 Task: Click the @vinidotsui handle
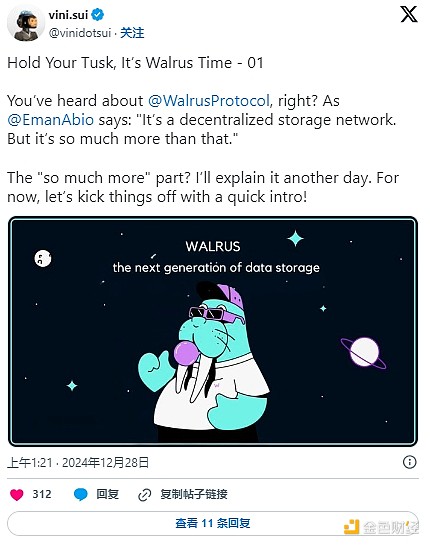[x=80, y=33]
